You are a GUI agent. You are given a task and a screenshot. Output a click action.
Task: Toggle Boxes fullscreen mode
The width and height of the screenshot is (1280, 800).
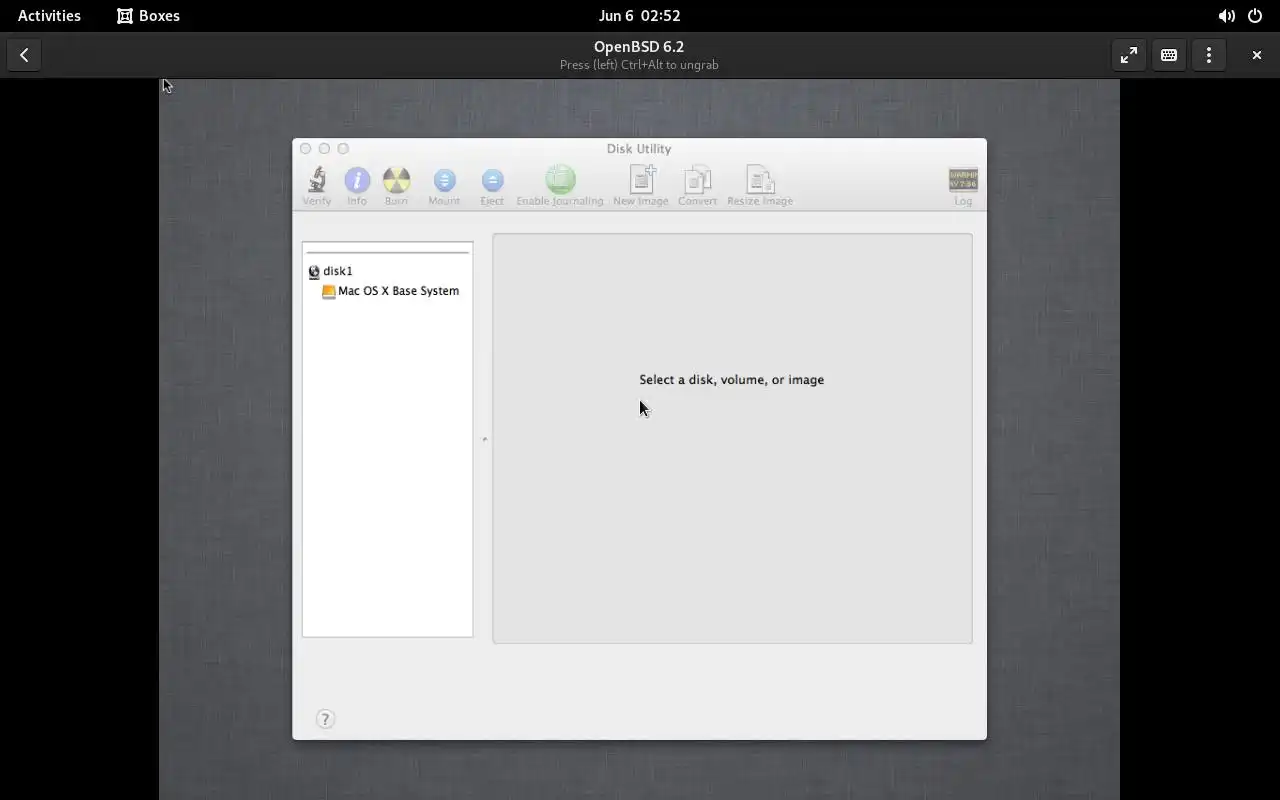click(1129, 55)
